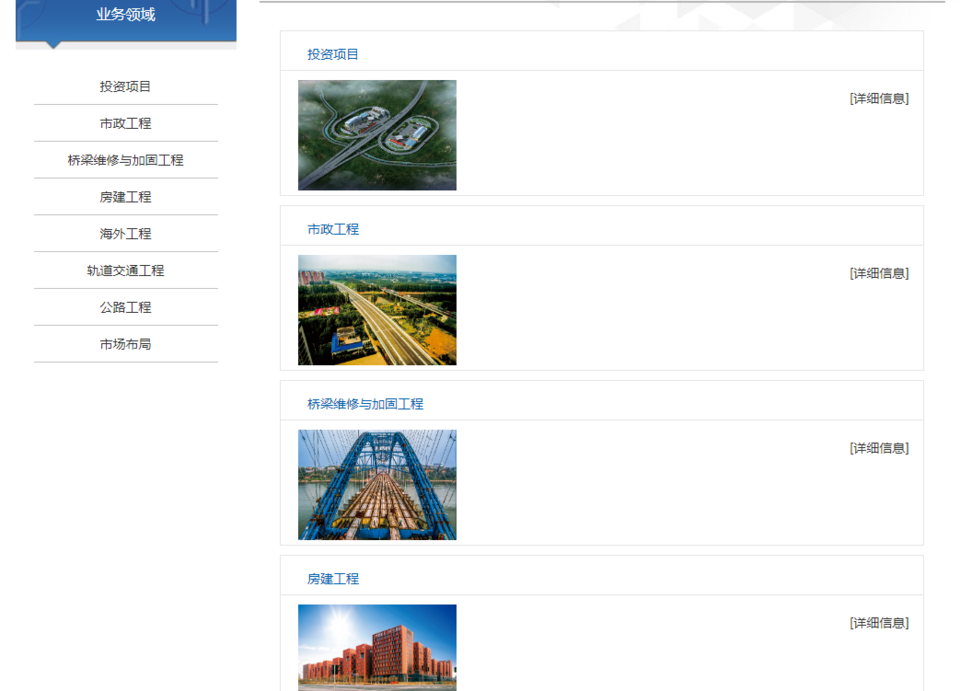
Task: Click [详细信息] in the 房建工程 card
Action: (x=879, y=623)
